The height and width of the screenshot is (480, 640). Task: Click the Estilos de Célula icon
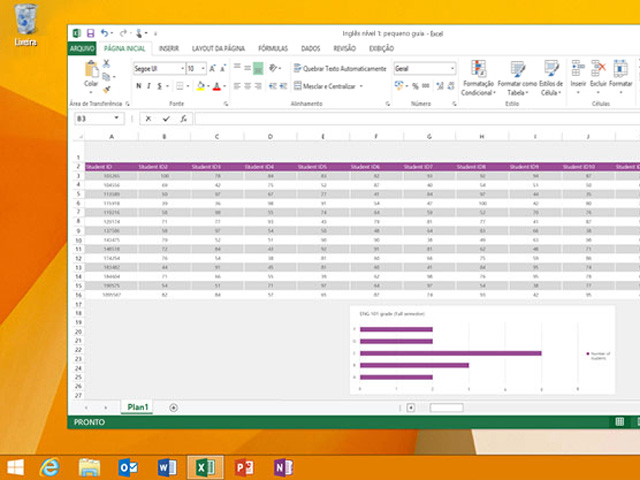click(551, 69)
